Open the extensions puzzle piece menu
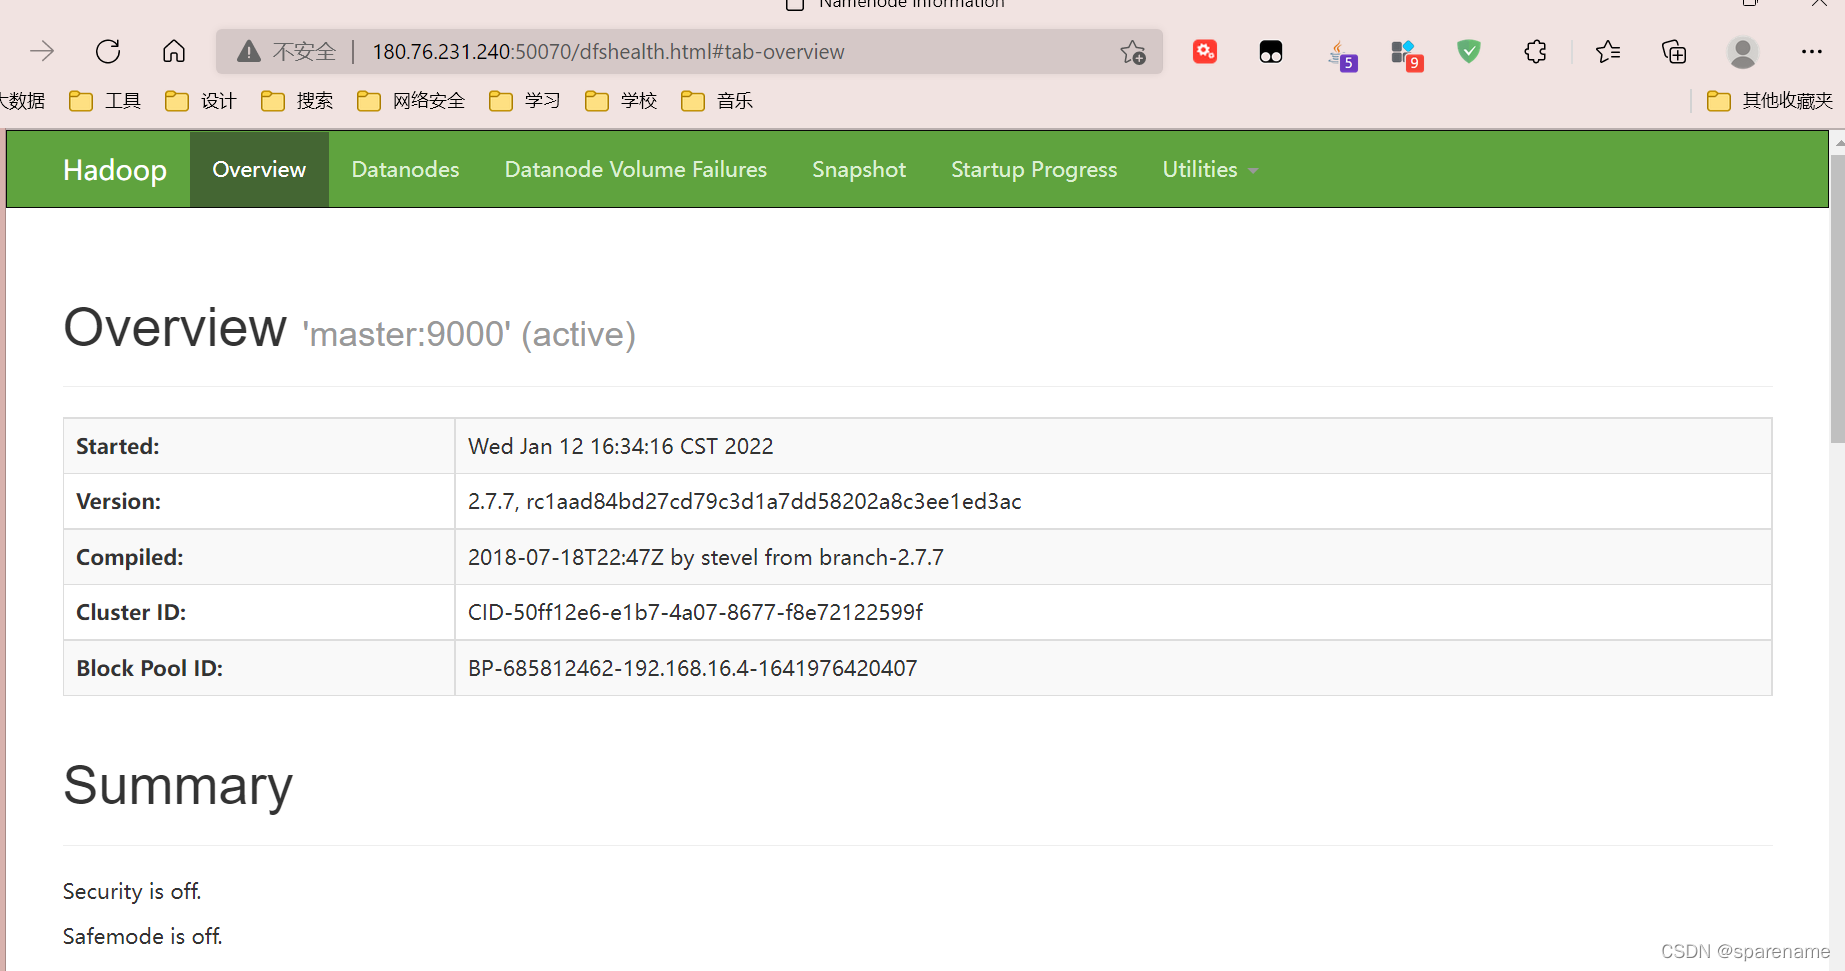The width and height of the screenshot is (1845, 971). pyautogui.click(x=1535, y=51)
